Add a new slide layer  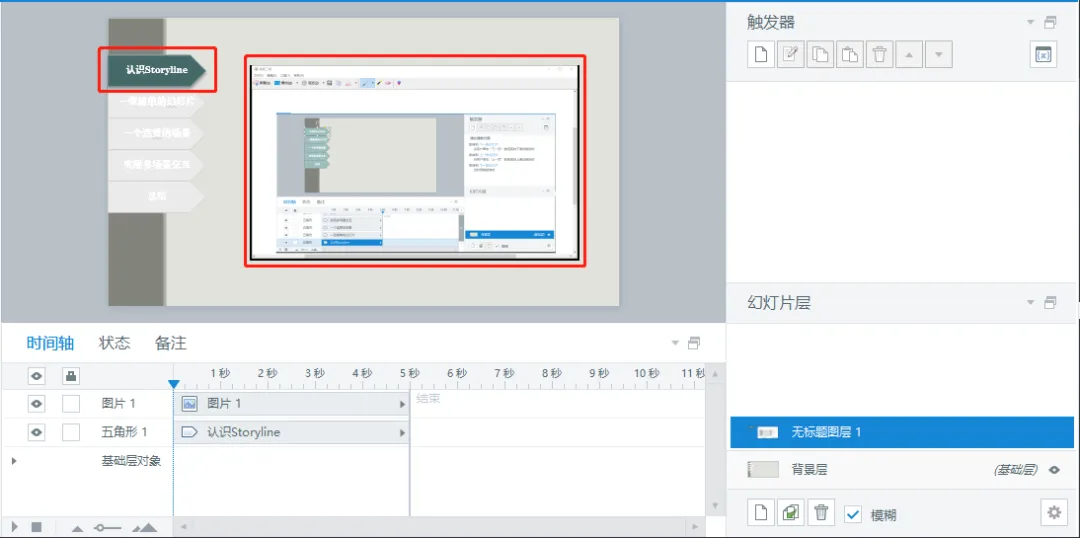coord(761,513)
